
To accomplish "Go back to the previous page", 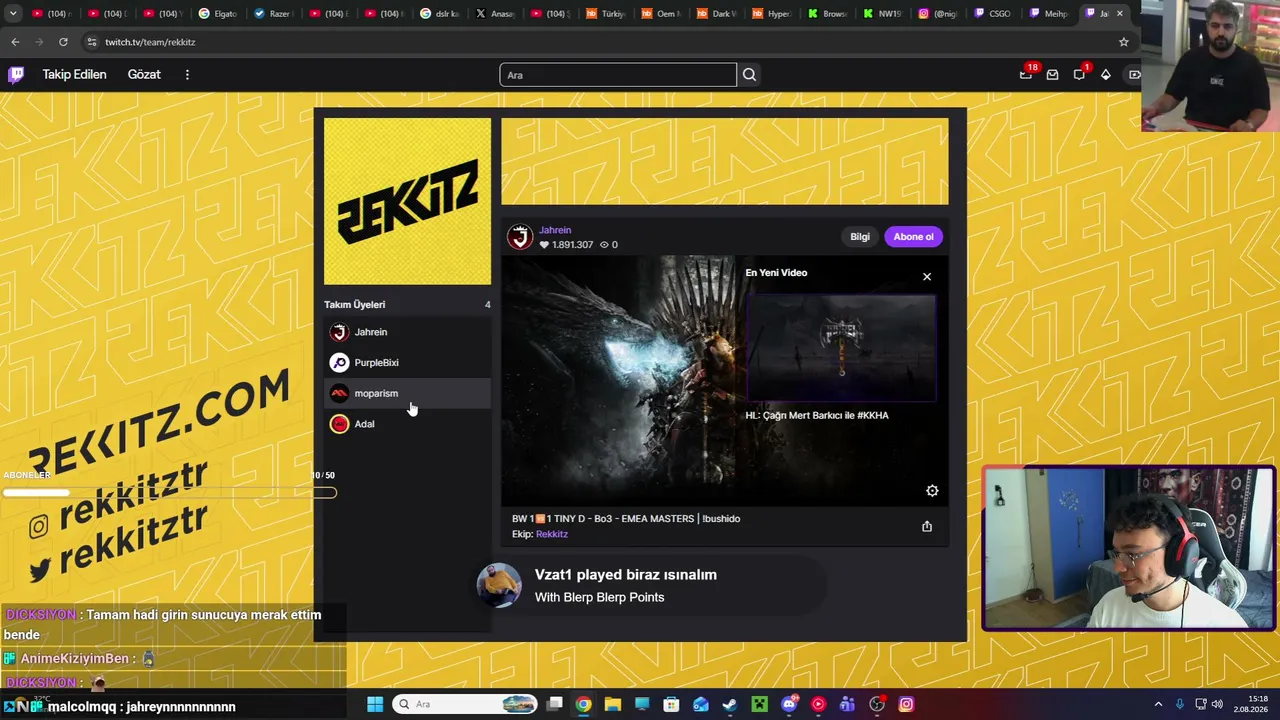I will pyautogui.click(x=15, y=42).
